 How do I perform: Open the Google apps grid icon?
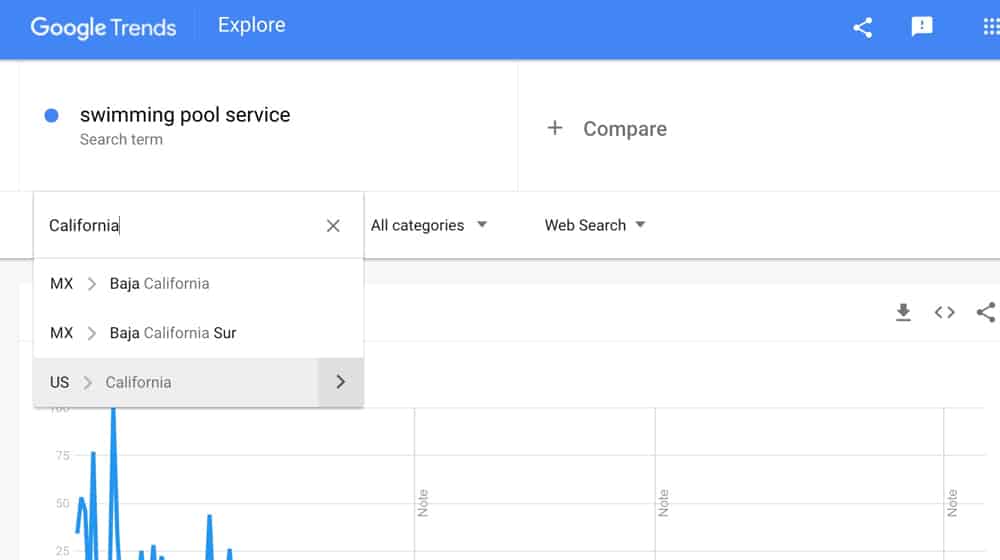(991, 27)
